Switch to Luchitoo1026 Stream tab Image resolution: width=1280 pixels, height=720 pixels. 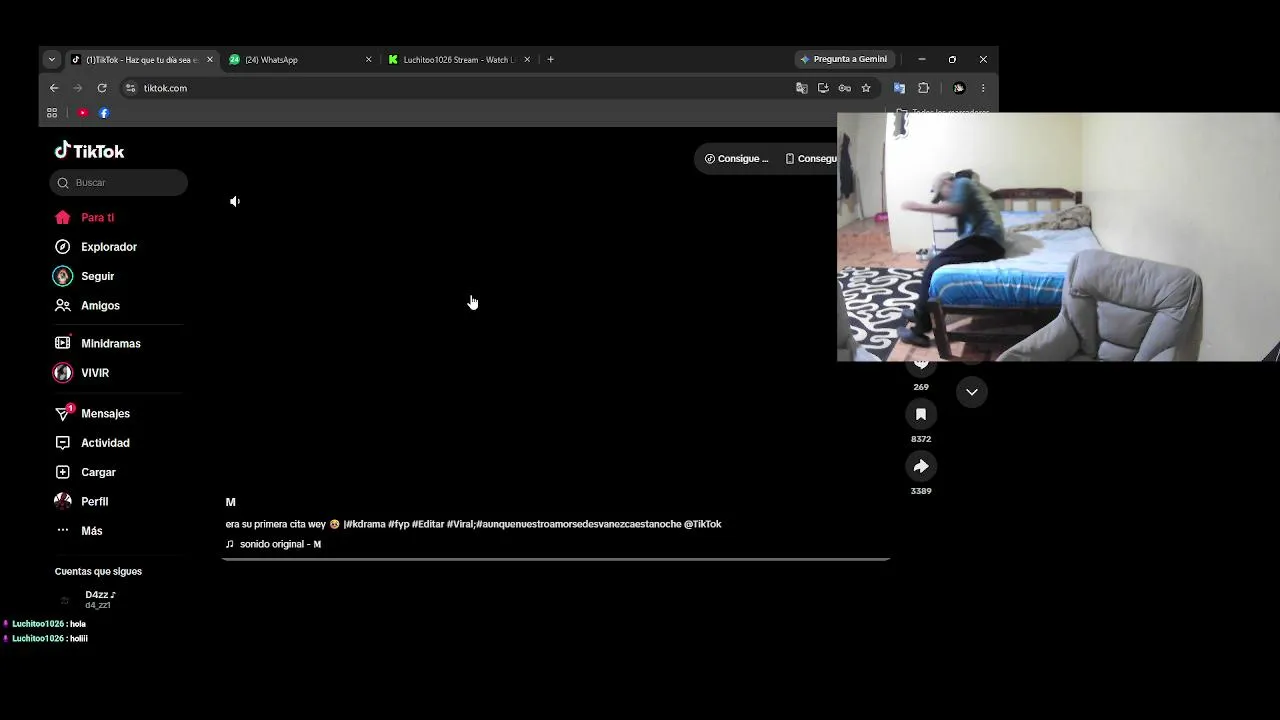[x=459, y=60]
